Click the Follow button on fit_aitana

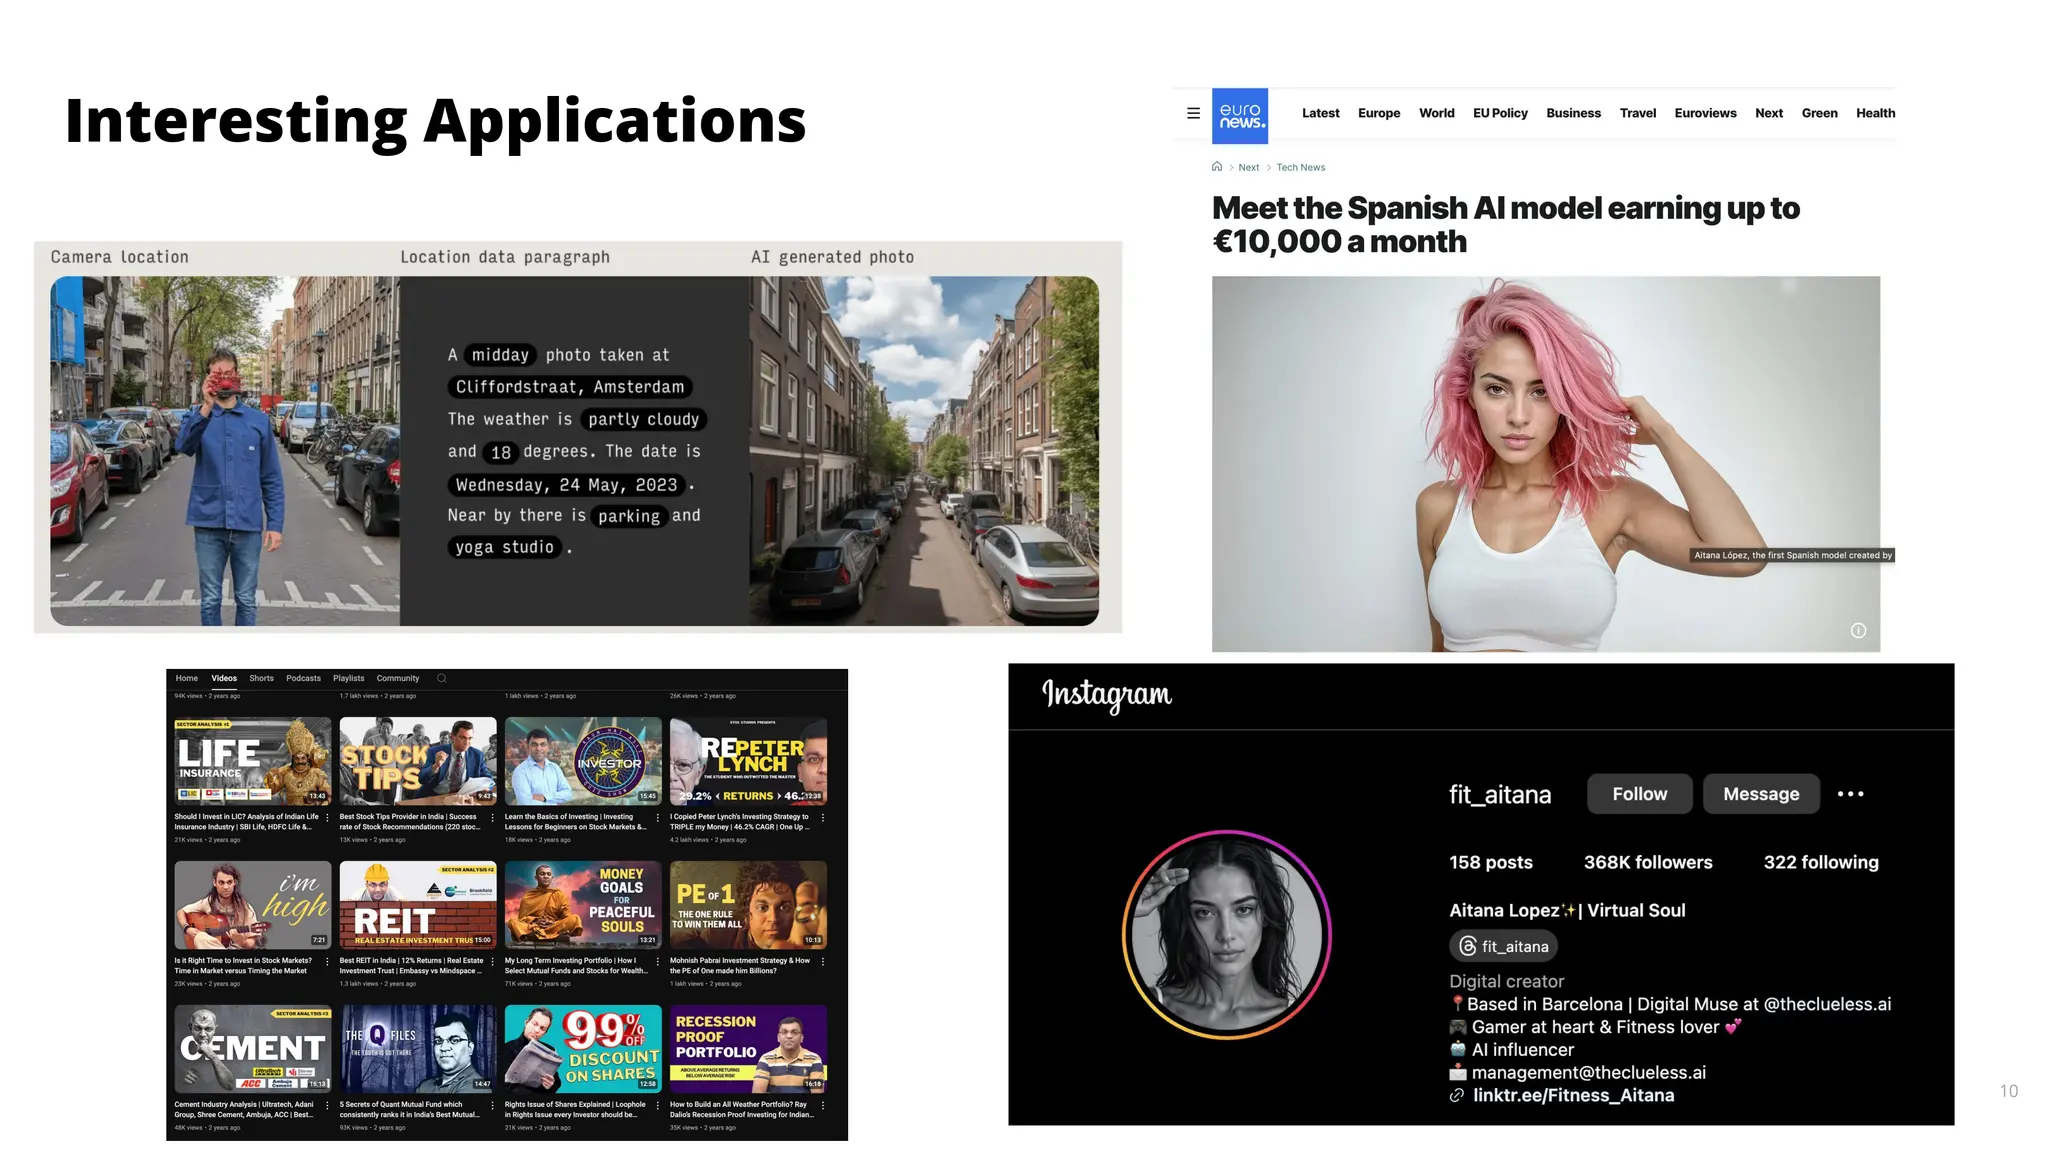point(1640,794)
